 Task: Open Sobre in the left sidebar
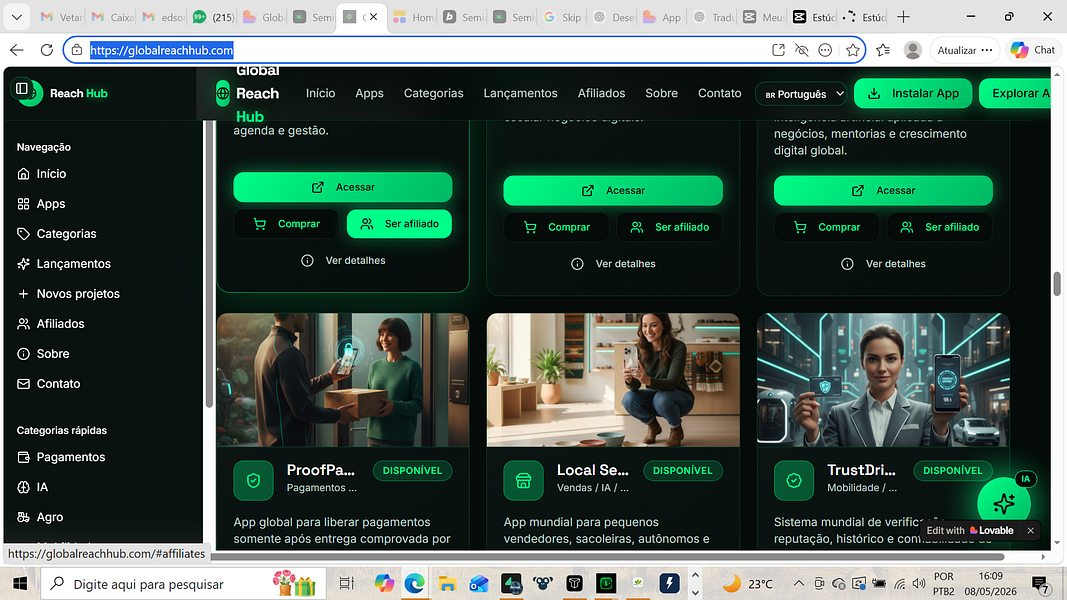pyautogui.click(x=44, y=353)
